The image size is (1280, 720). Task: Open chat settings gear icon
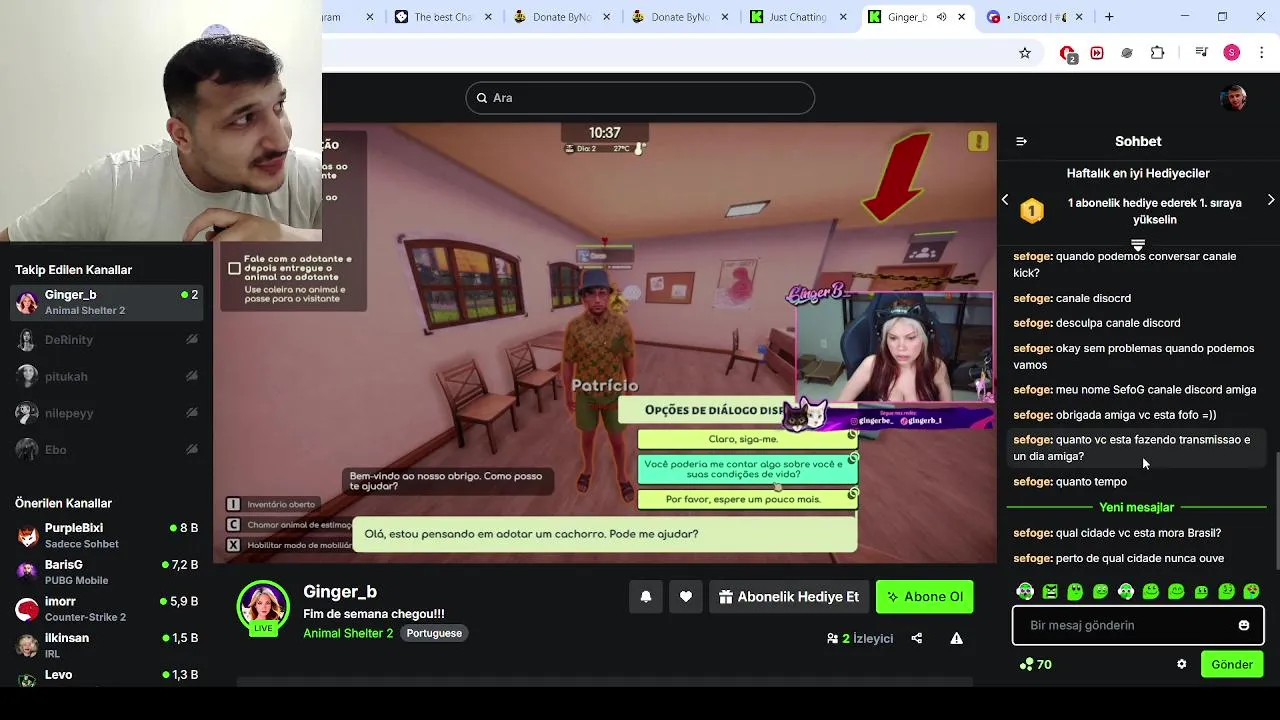[1181, 664]
